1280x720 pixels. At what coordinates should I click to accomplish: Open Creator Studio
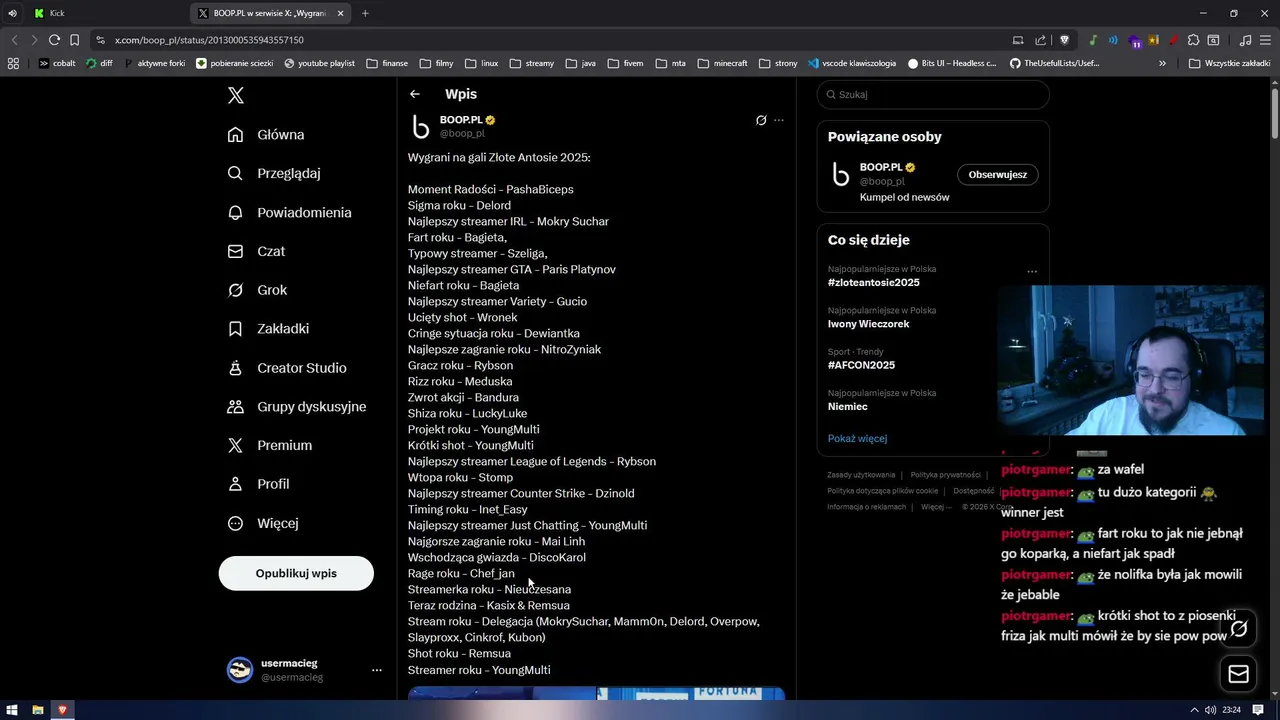288,368
